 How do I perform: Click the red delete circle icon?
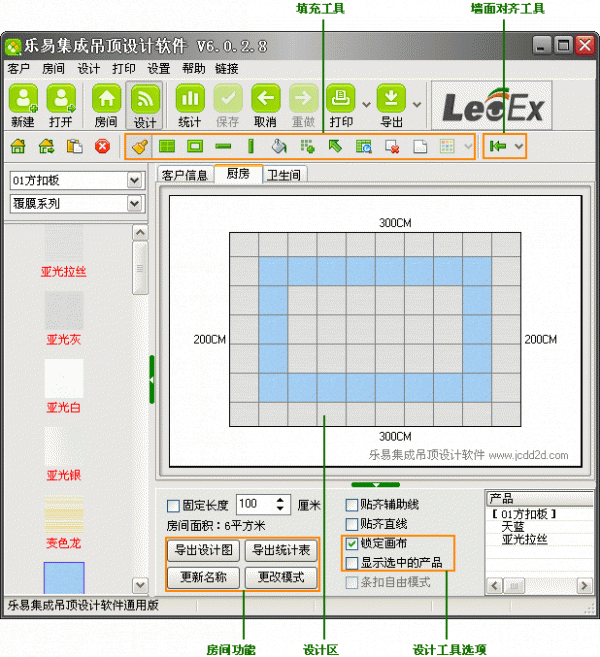pos(102,146)
